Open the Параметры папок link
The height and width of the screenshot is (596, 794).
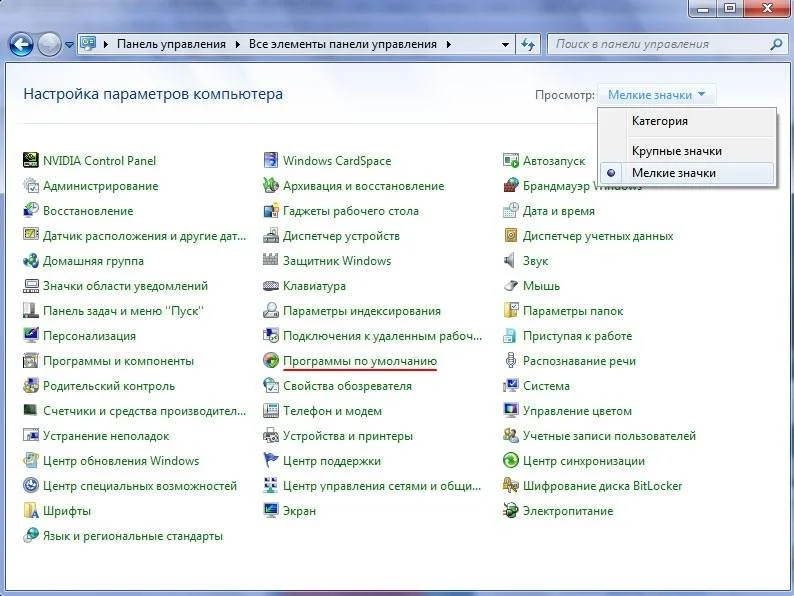tap(573, 310)
